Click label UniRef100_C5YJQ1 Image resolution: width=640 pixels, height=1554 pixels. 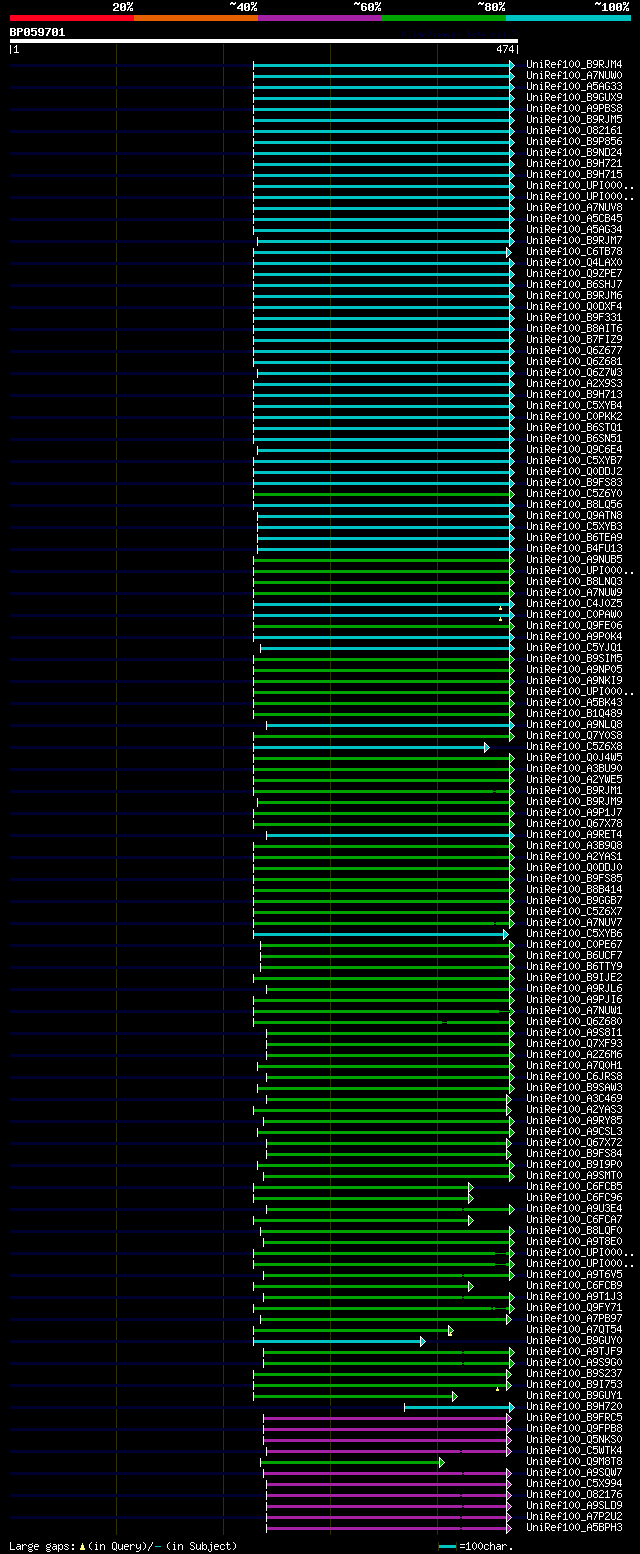574,648
